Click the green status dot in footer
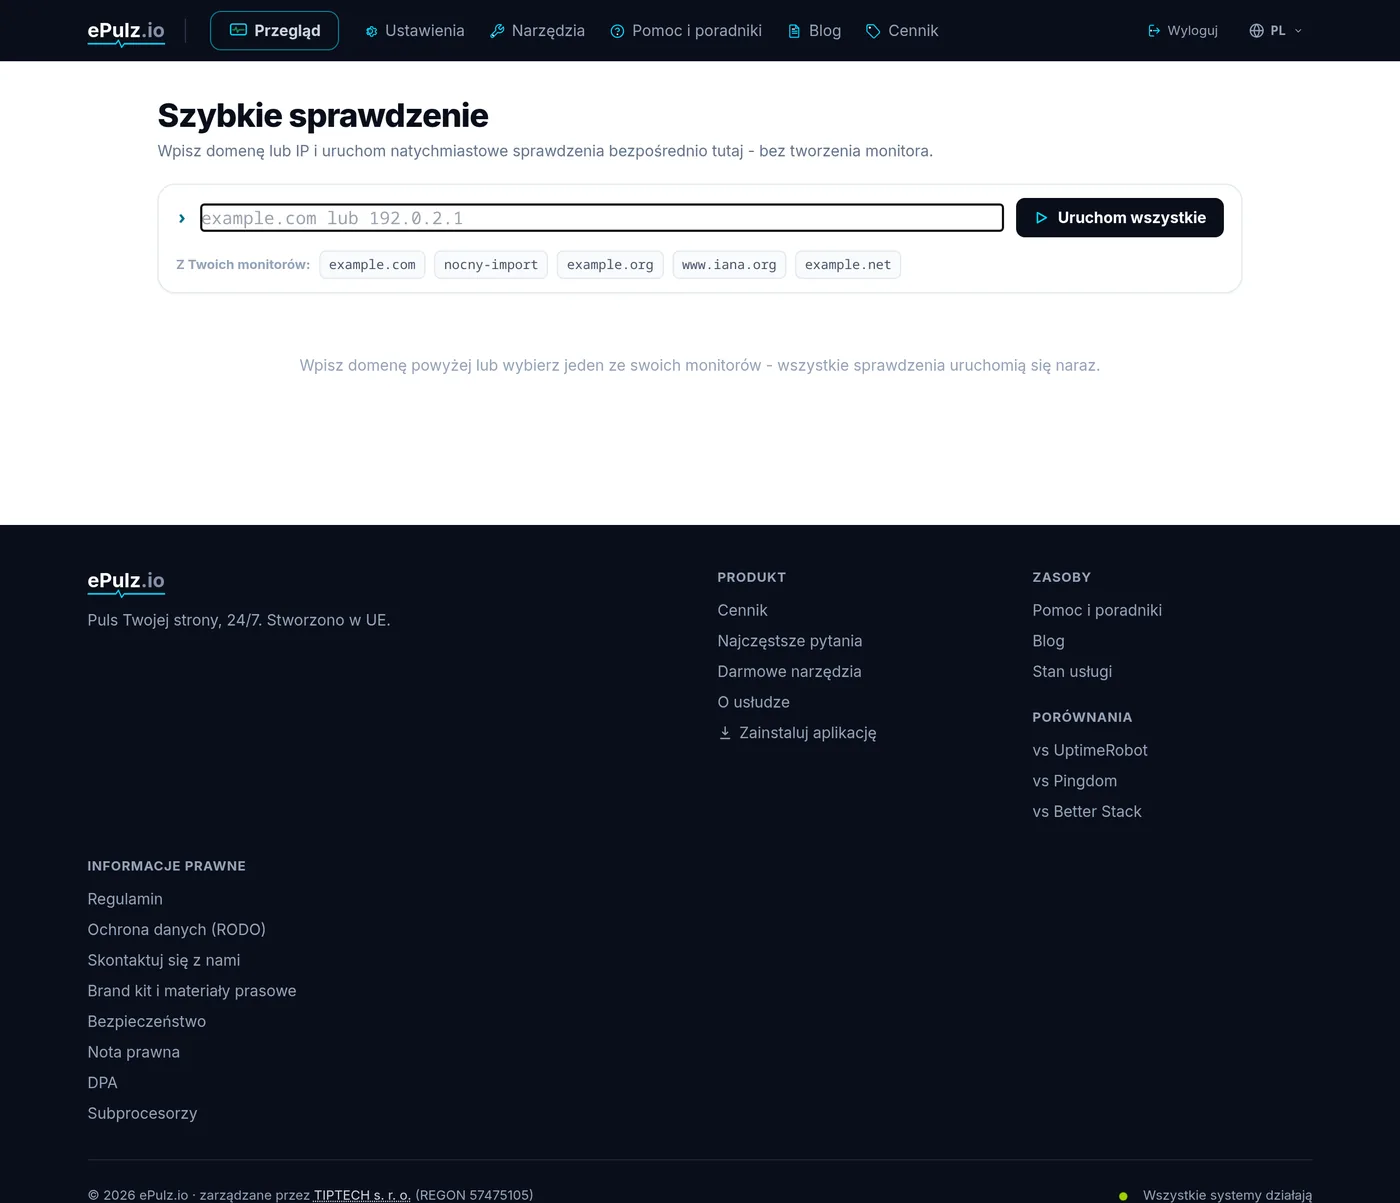Viewport: 1400px width, 1203px height. pyautogui.click(x=1123, y=1196)
